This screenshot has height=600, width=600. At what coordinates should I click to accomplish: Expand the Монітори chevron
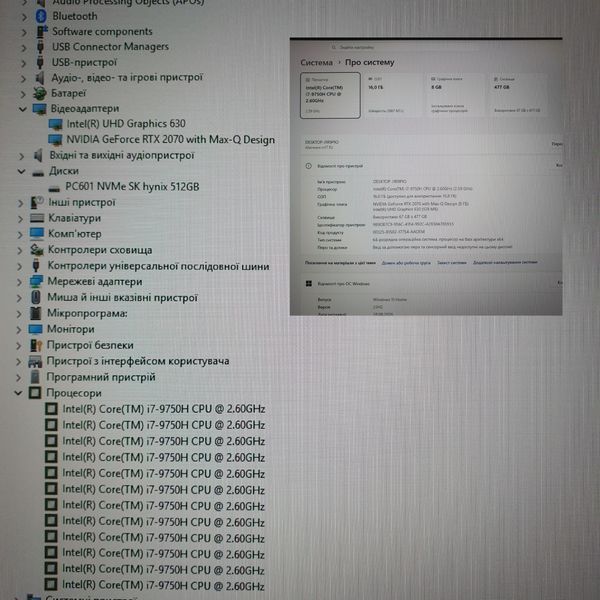coord(19,330)
